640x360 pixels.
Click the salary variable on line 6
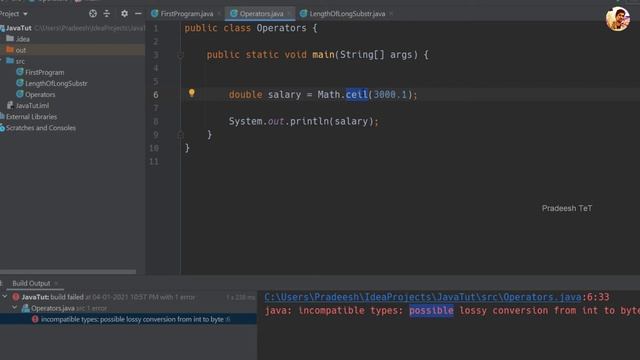pos(284,95)
